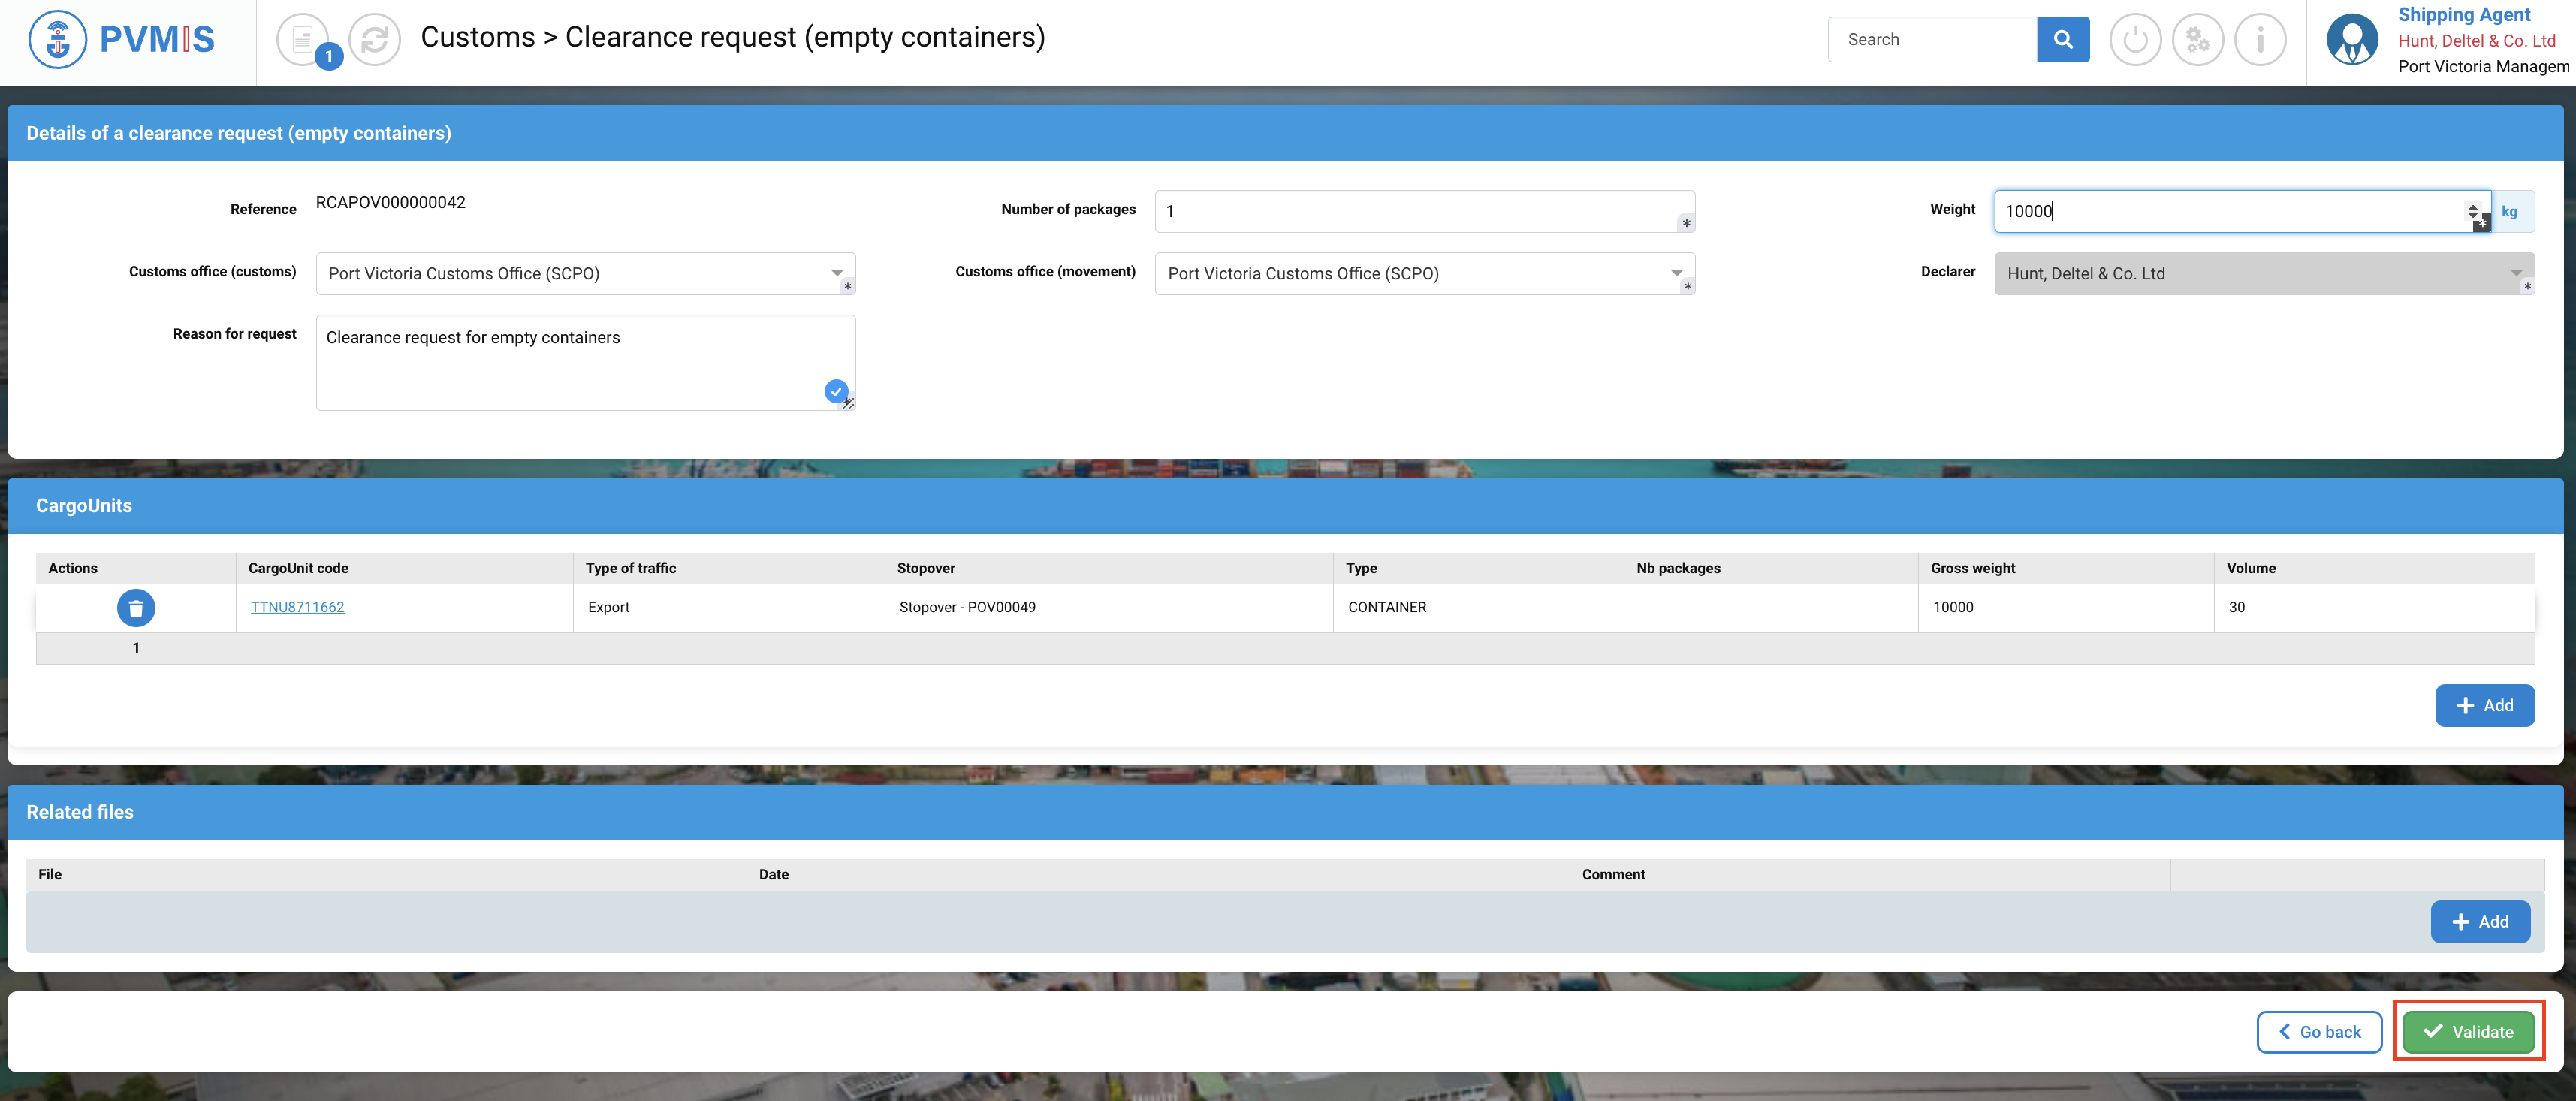
Task: Click the power logout icon
Action: coord(2135,40)
